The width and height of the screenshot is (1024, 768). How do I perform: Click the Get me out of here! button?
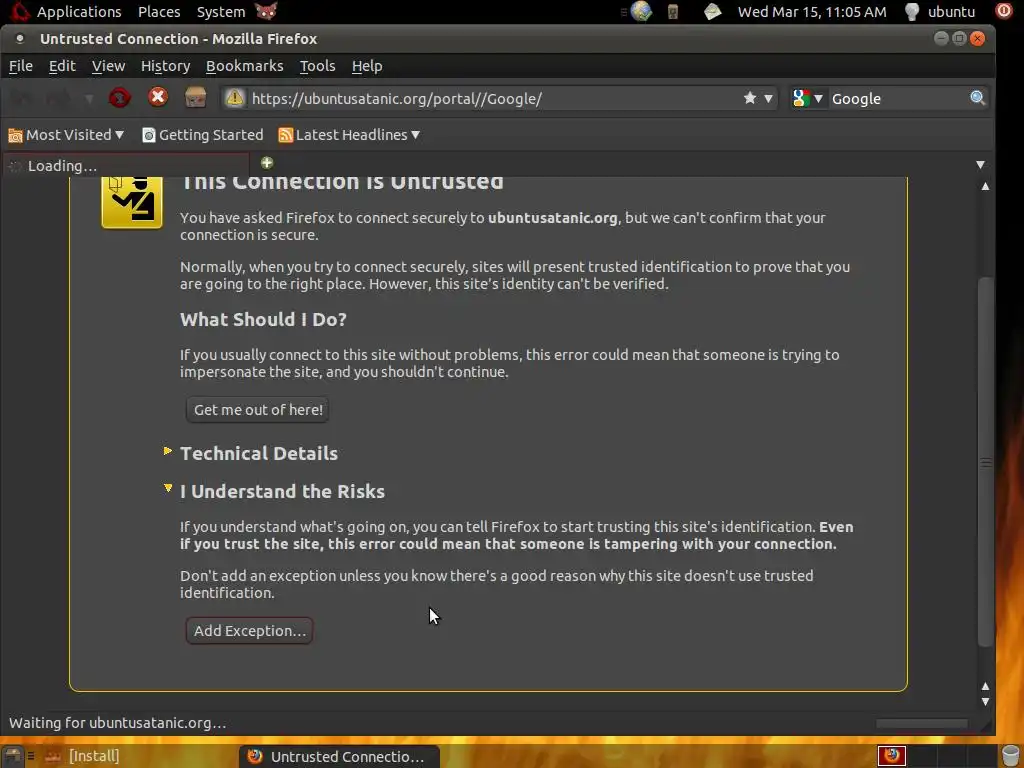pyautogui.click(x=257, y=409)
